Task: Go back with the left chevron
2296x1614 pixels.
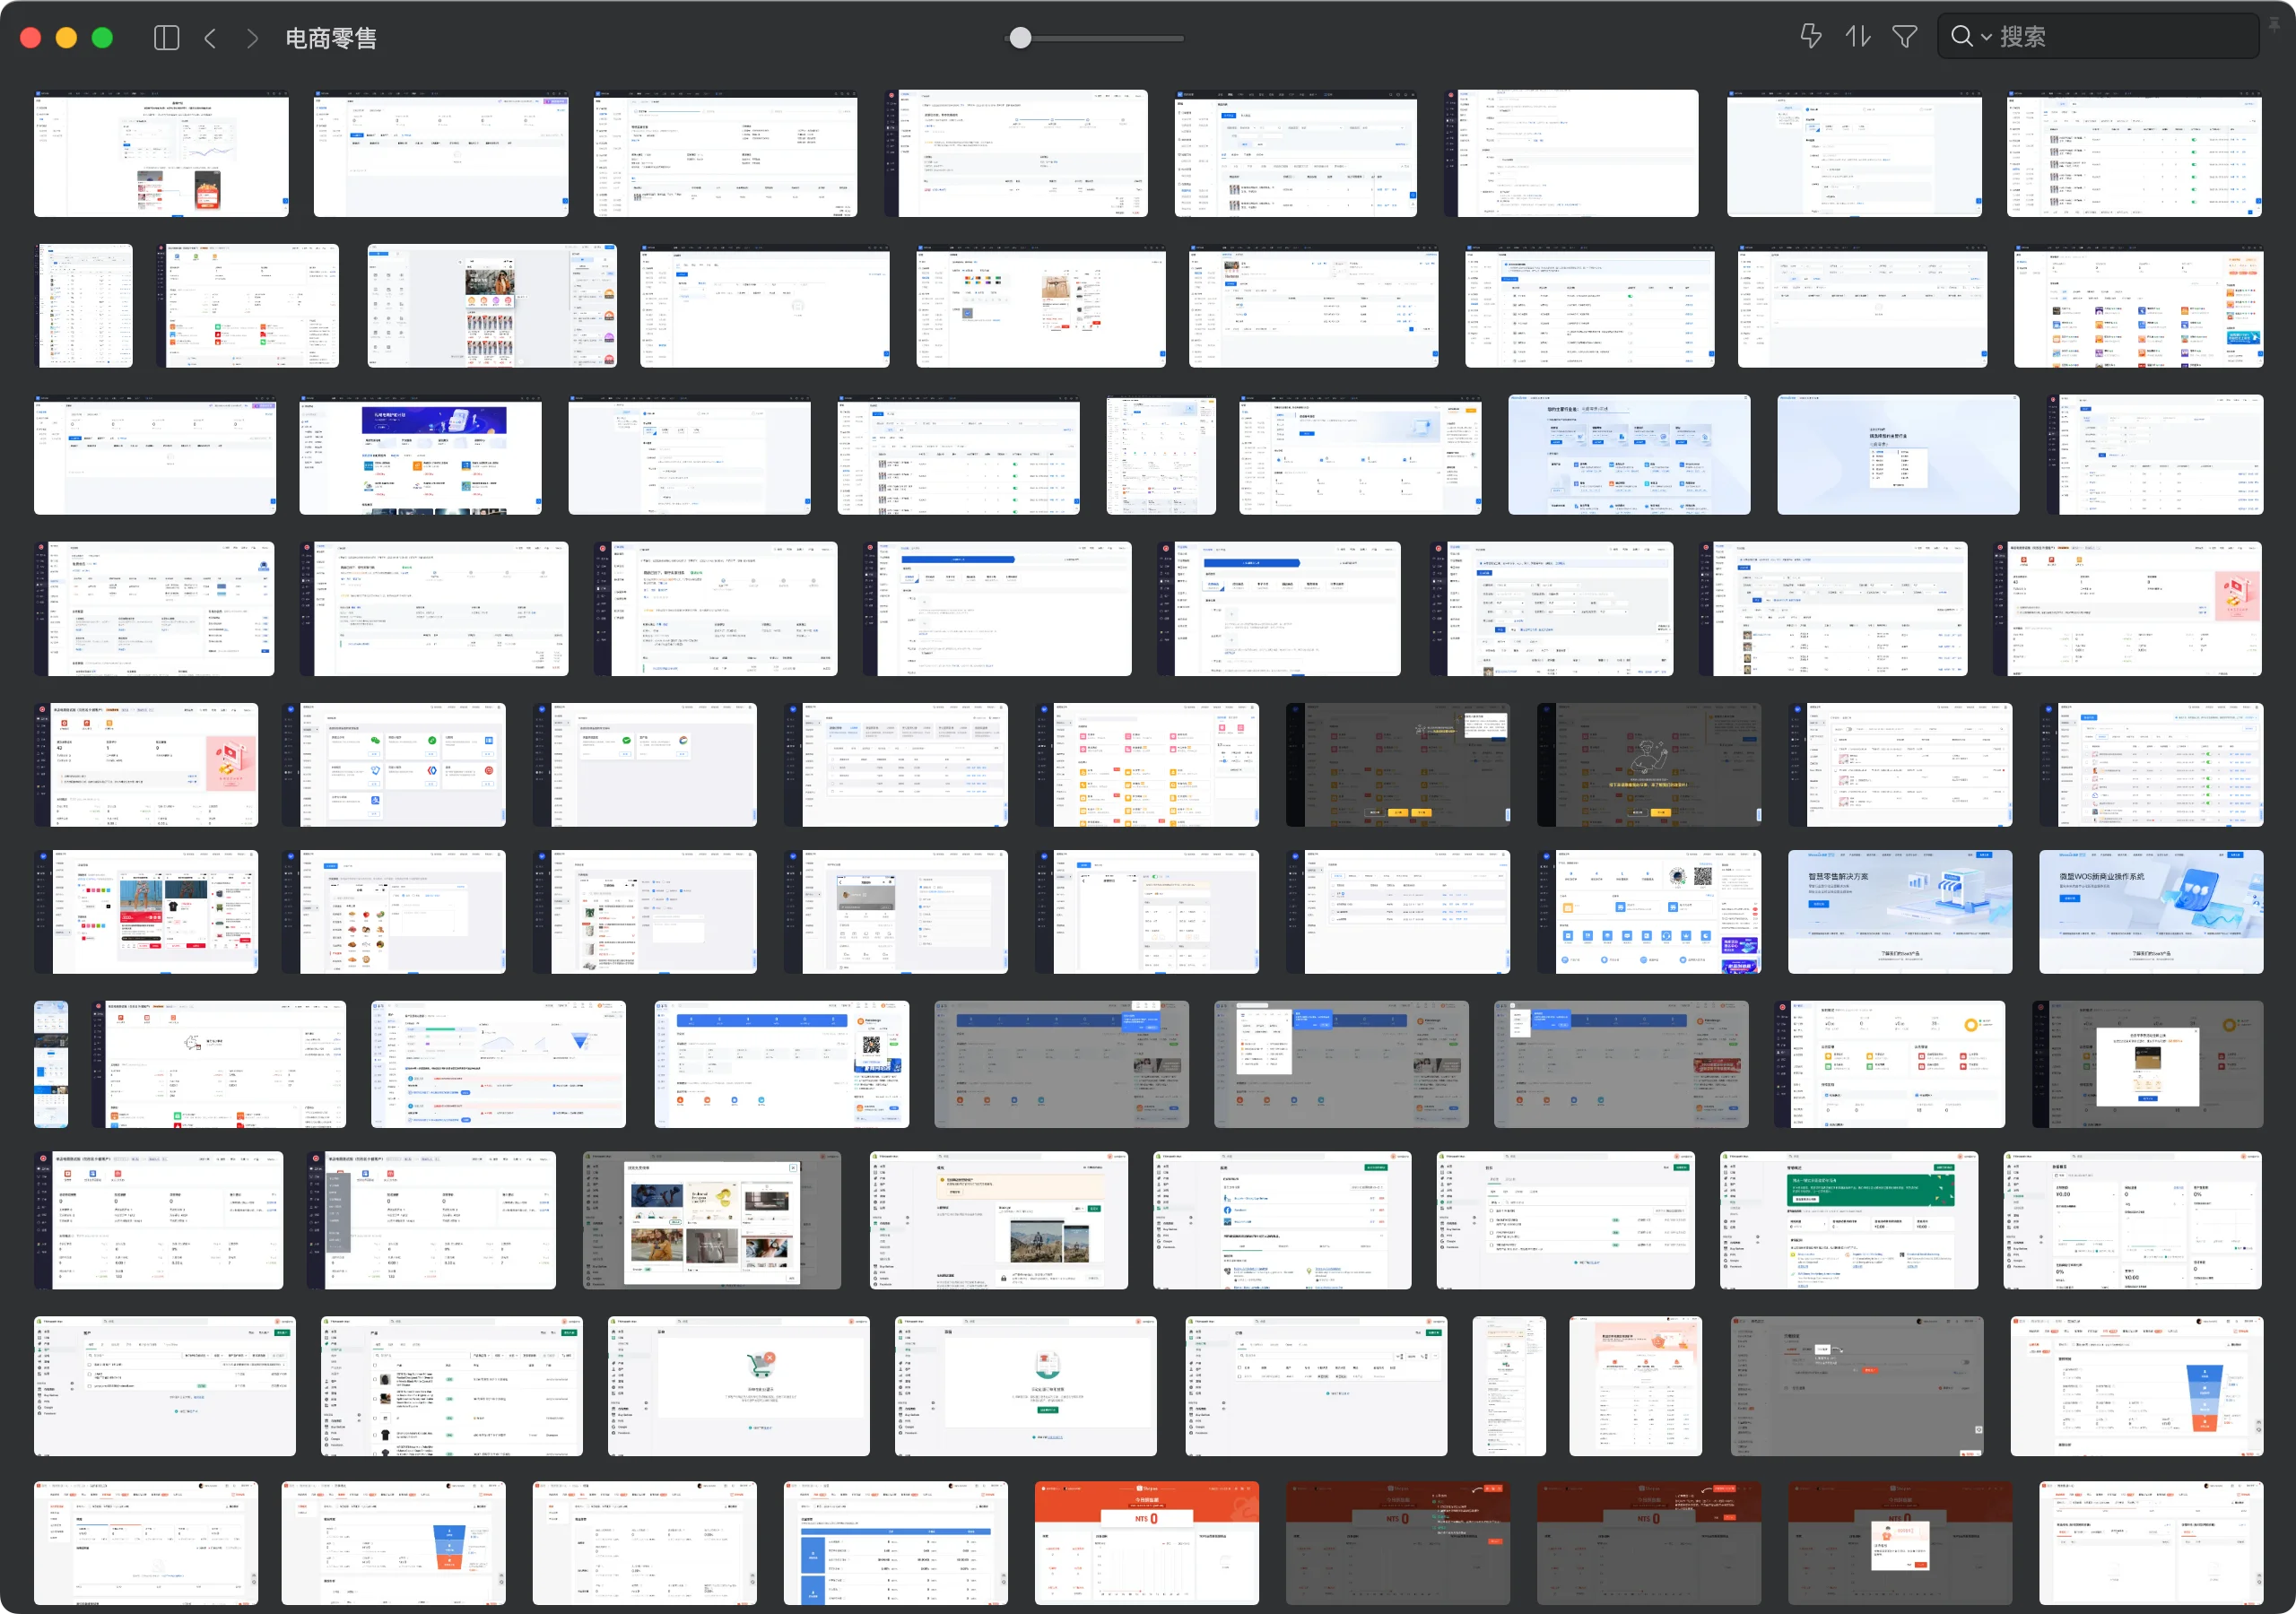Action: pyautogui.click(x=210, y=38)
